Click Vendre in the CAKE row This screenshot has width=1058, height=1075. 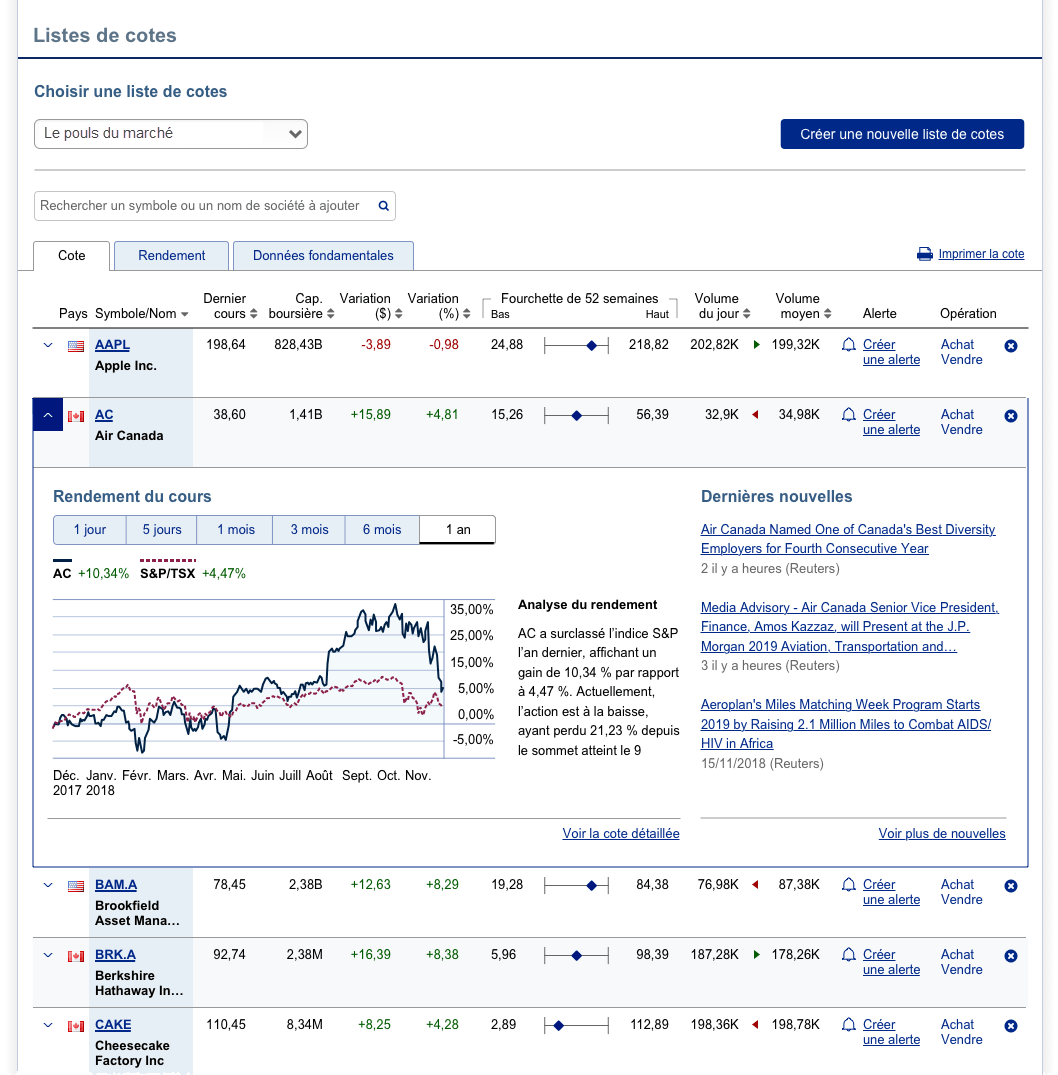tap(961, 1040)
